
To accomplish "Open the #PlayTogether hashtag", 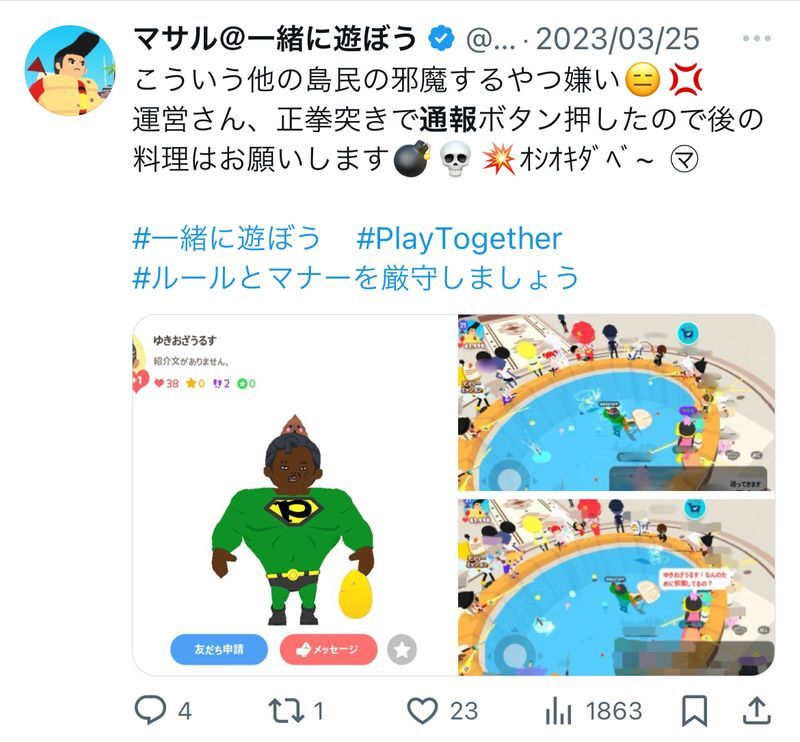I will (x=459, y=239).
